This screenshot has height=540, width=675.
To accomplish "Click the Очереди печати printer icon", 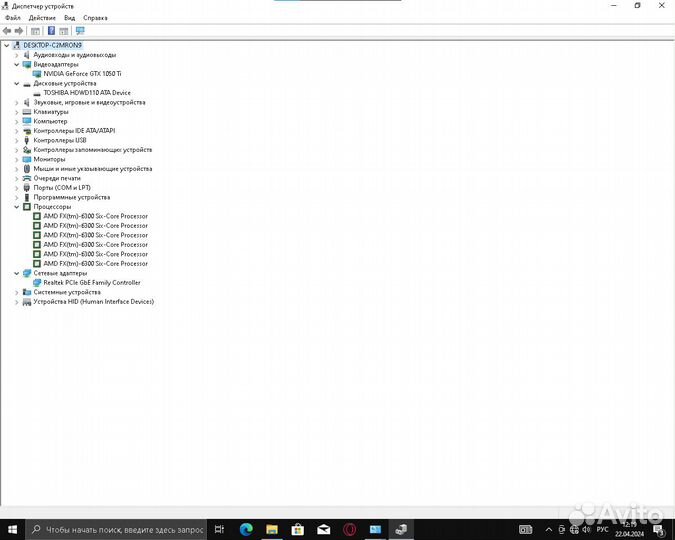I will [x=27, y=178].
